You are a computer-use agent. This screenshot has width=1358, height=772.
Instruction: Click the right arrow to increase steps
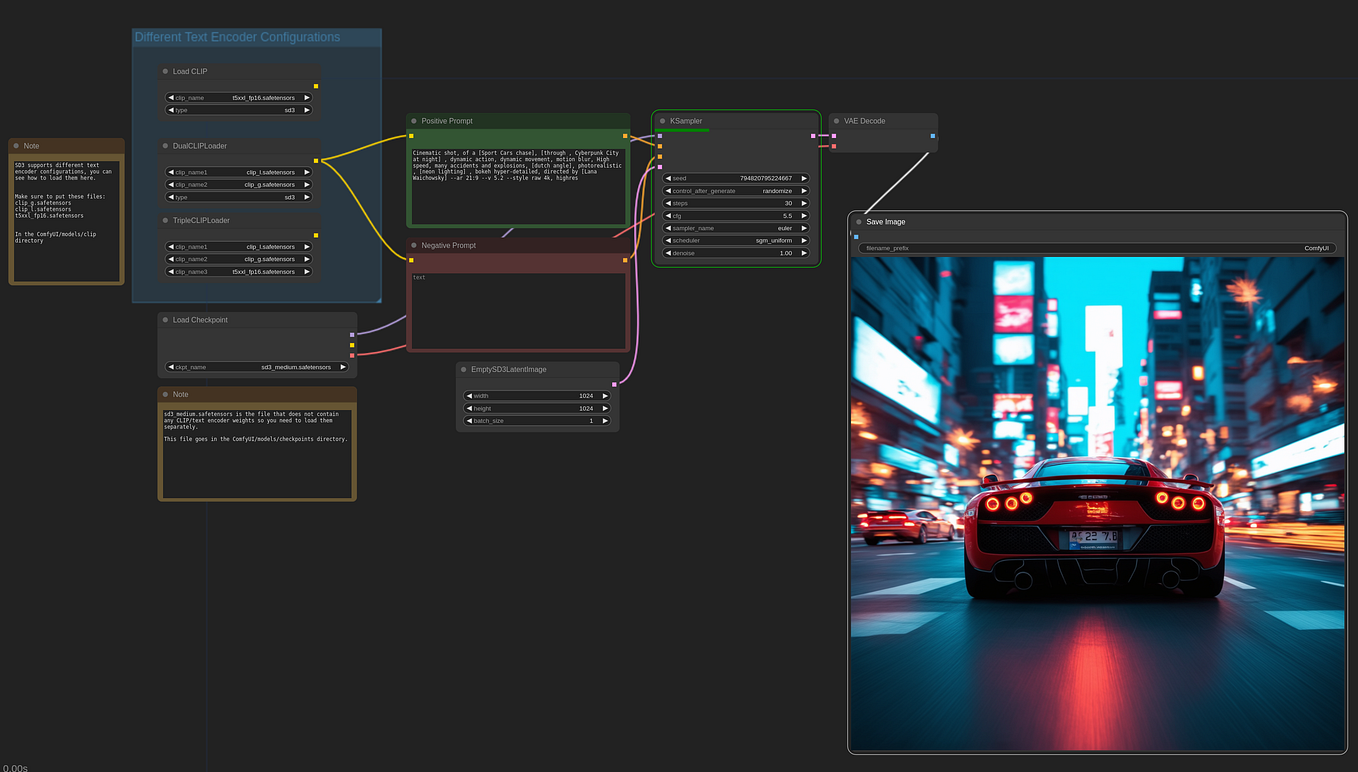pos(804,203)
